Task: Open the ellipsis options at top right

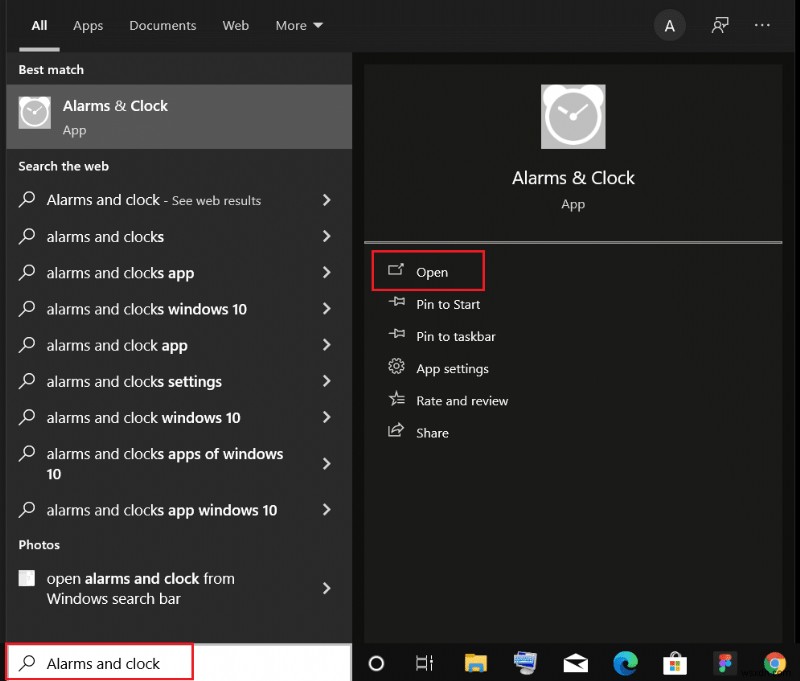Action: (x=762, y=25)
